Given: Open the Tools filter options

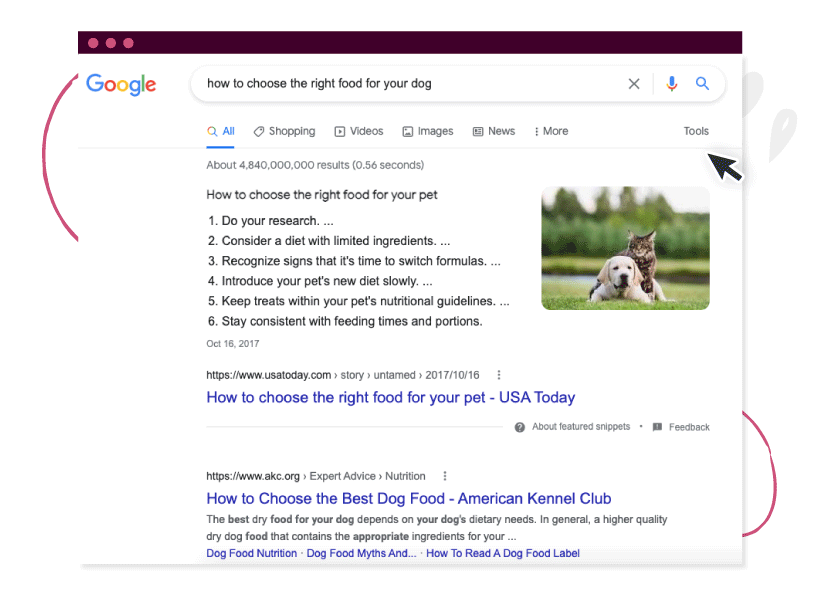Looking at the screenshot, I should pyautogui.click(x=696, y=131).
